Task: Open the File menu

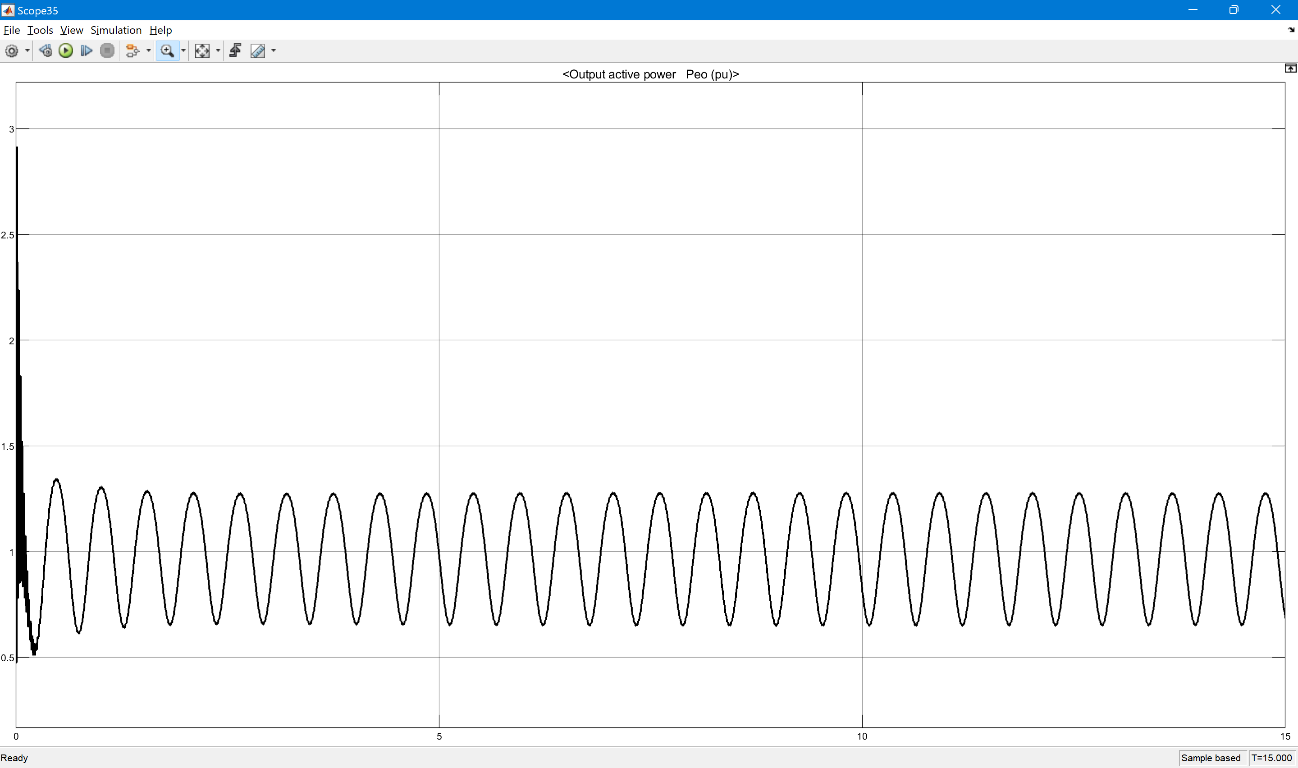Action: (12, 30)
